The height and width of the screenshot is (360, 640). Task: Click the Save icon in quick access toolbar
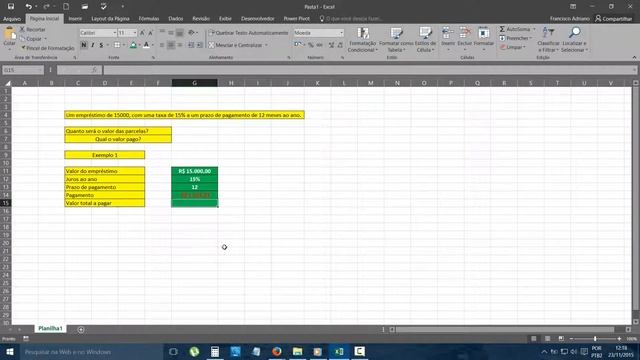coord(11,6)
